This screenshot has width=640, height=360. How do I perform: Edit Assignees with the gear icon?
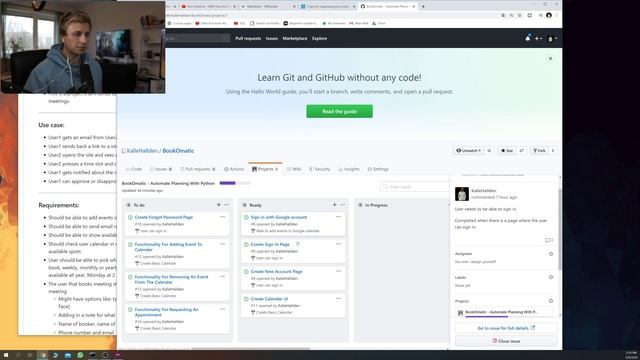551,254
